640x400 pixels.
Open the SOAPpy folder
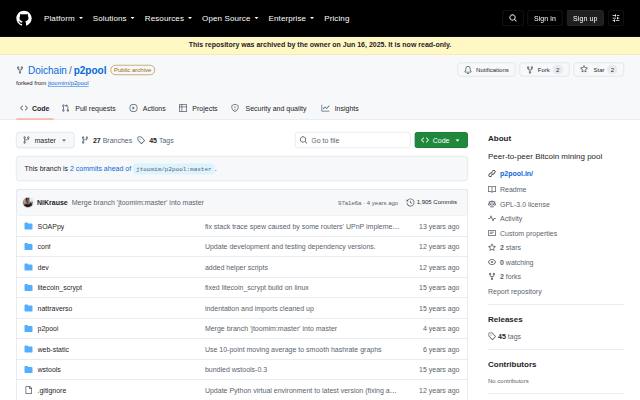[x=51, y=227]
